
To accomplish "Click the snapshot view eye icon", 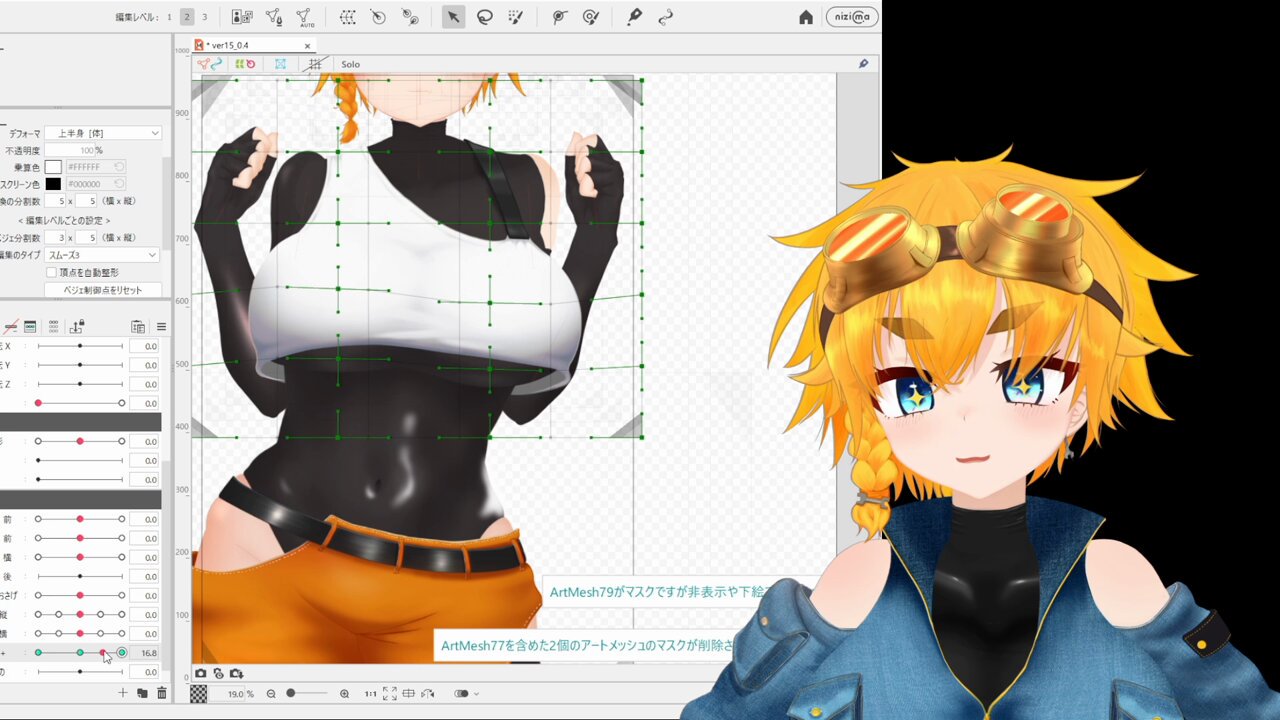I will click(x=218, y=674).
